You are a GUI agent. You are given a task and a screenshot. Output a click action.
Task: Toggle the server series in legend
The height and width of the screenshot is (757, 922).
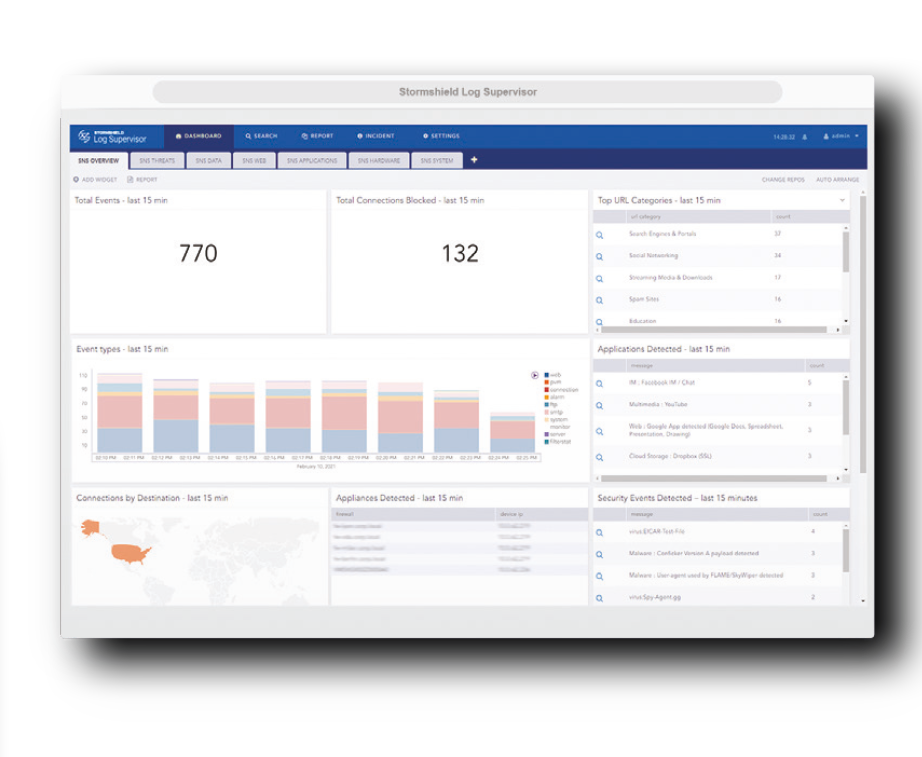point(553,434)
